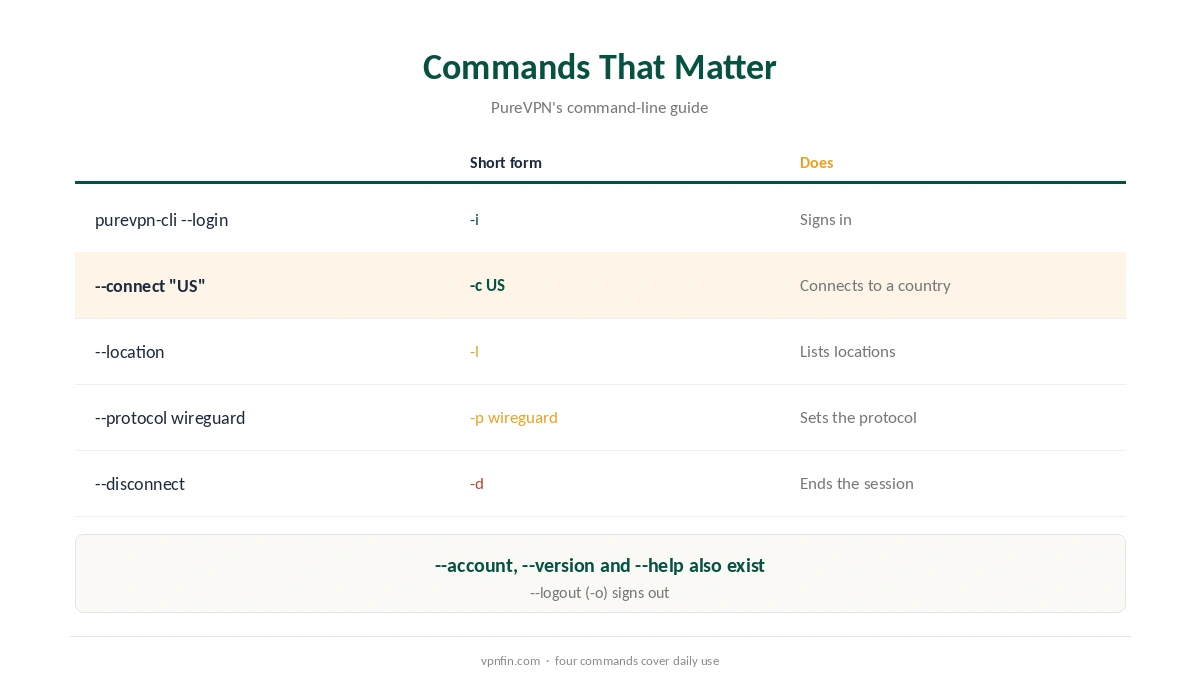Click '--account, --version and --help also exist' note
This screenshot has height=680, width=1200.
599,565
